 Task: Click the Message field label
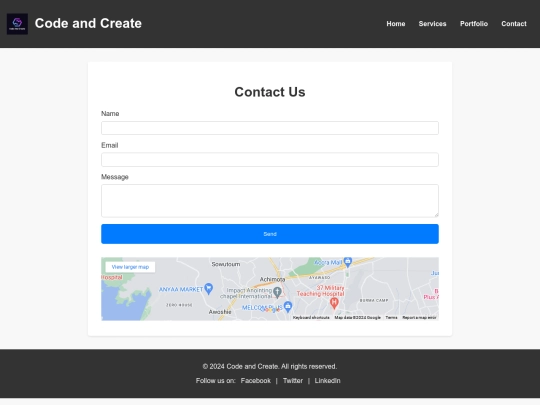pos(115,177)
